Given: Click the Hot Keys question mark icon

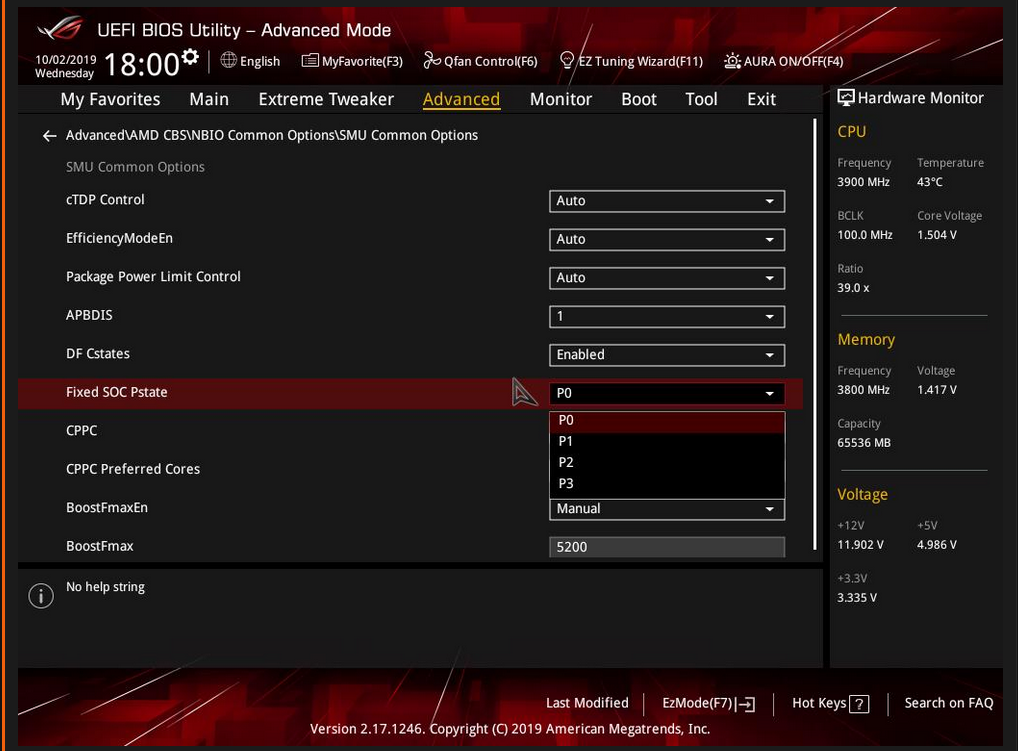Looking at the screenshot, I should tap(859, 704).
